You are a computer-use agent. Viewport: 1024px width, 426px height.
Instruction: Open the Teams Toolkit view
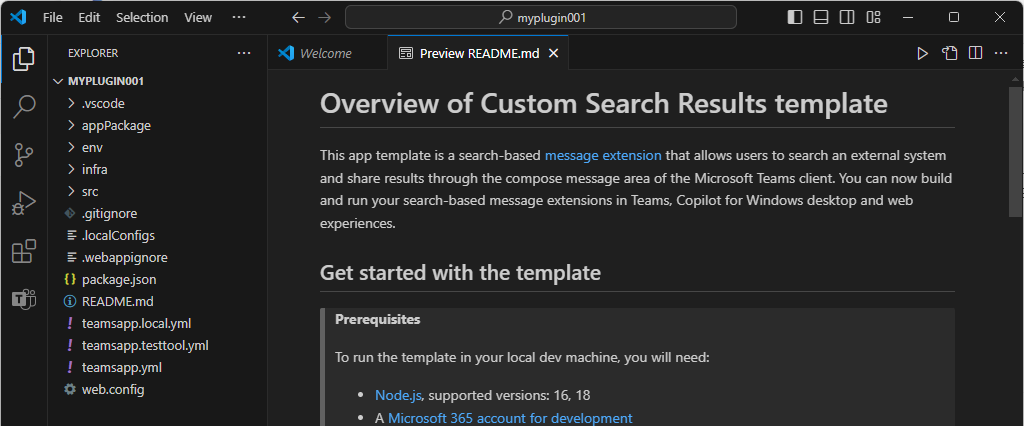click(24, 300)
